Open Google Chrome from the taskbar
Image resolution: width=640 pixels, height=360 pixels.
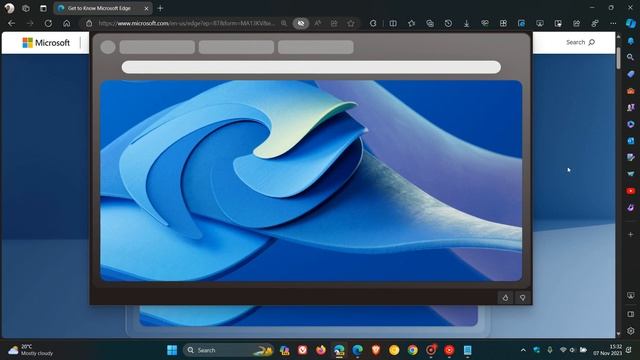point(413,350)
